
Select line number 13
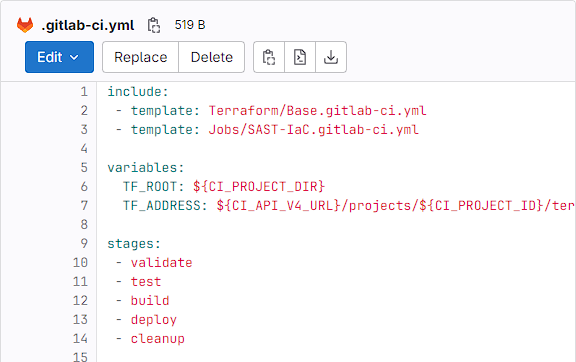coord(80,320)
